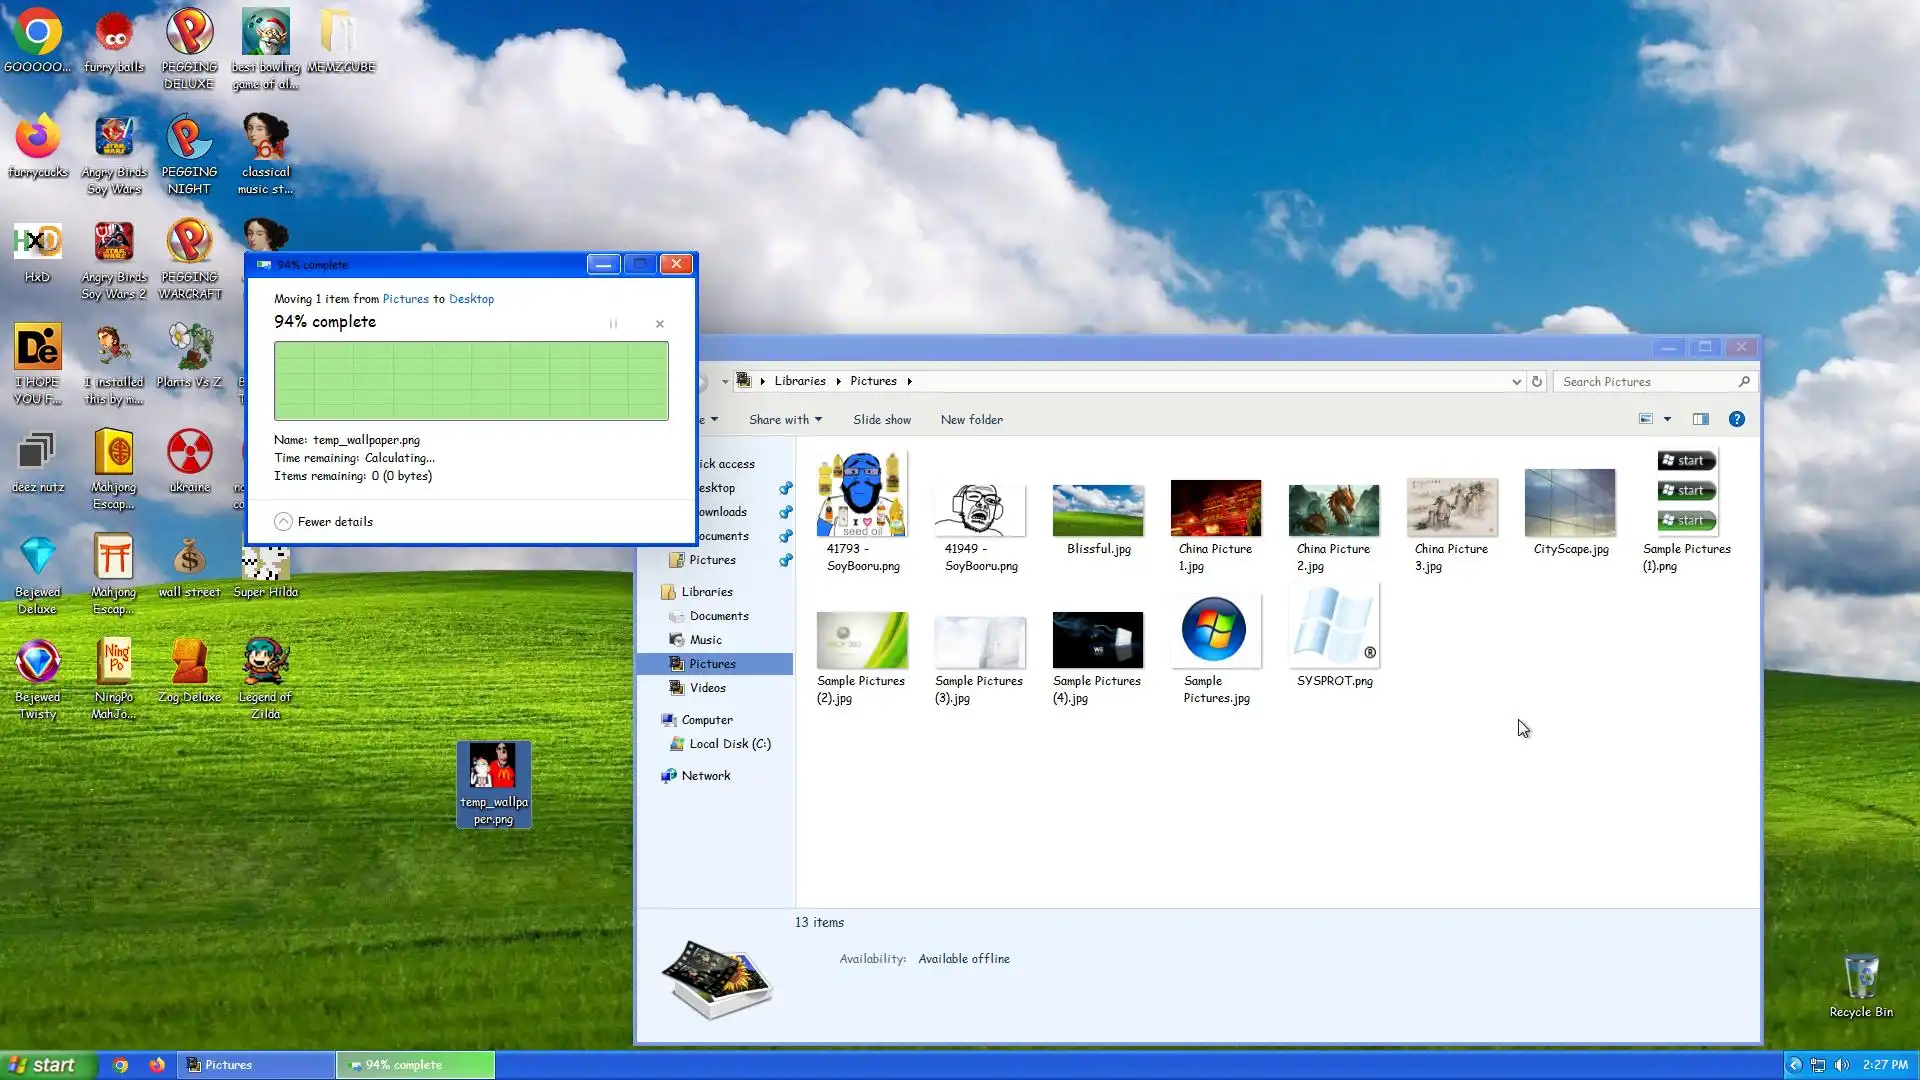The image size is (1920, 1080).
Task: Pause the file move operation
Action: point(613,324)
